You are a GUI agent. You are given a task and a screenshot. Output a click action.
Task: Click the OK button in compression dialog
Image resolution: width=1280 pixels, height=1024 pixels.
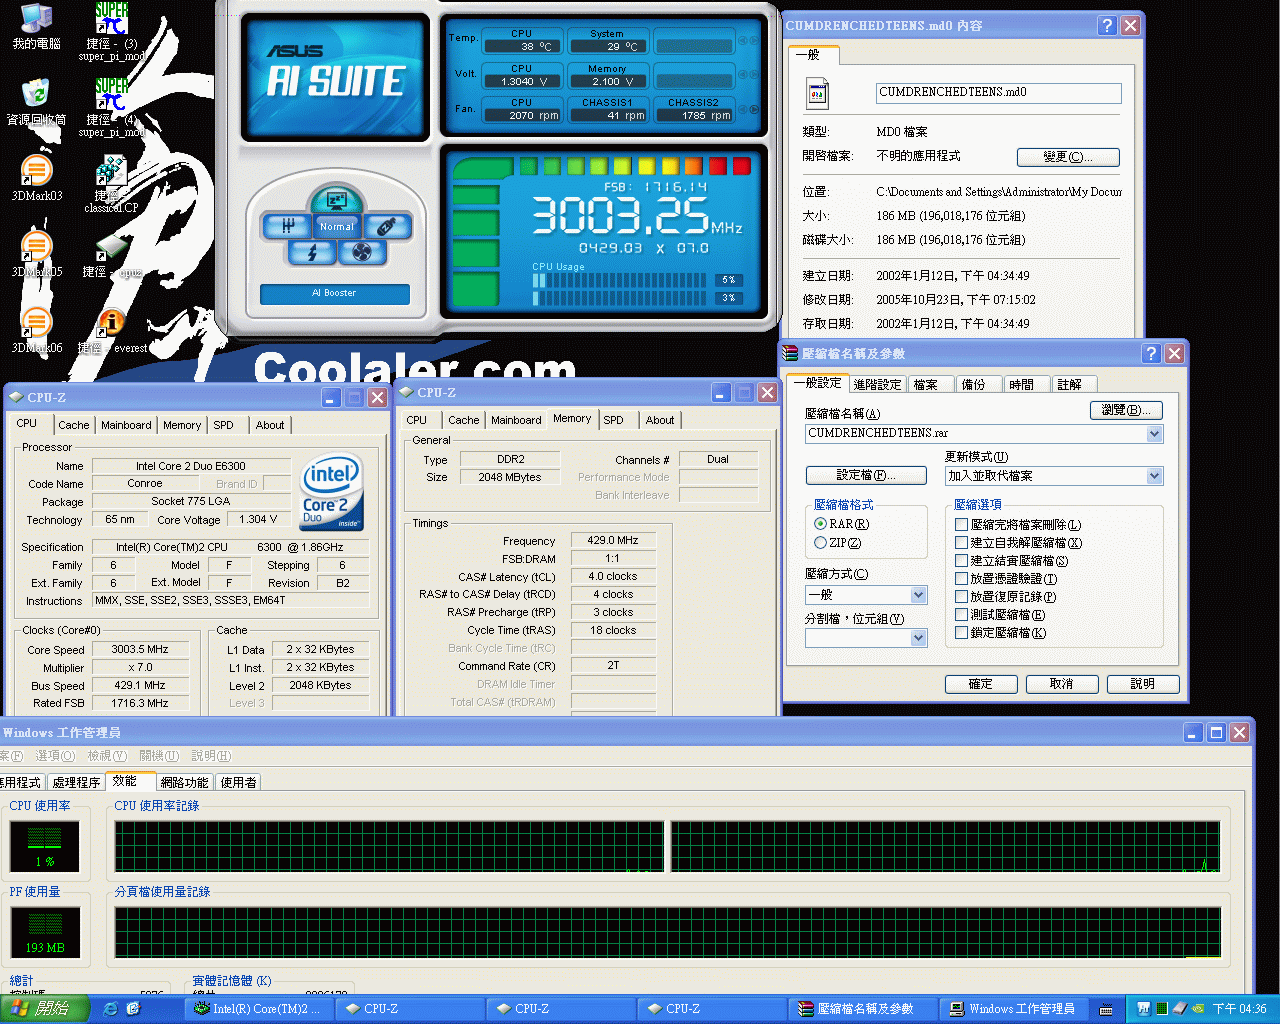pyautogui.click(x=981, y=684)
